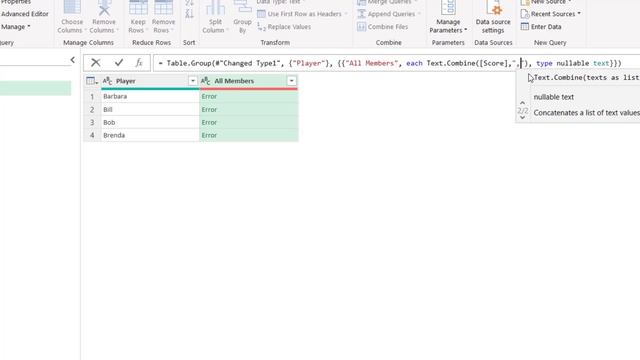Image resolution: width=640 pixels, height=360 pixels.
Task: Confirm the formula with the checkmark
Action: (119, 62)
